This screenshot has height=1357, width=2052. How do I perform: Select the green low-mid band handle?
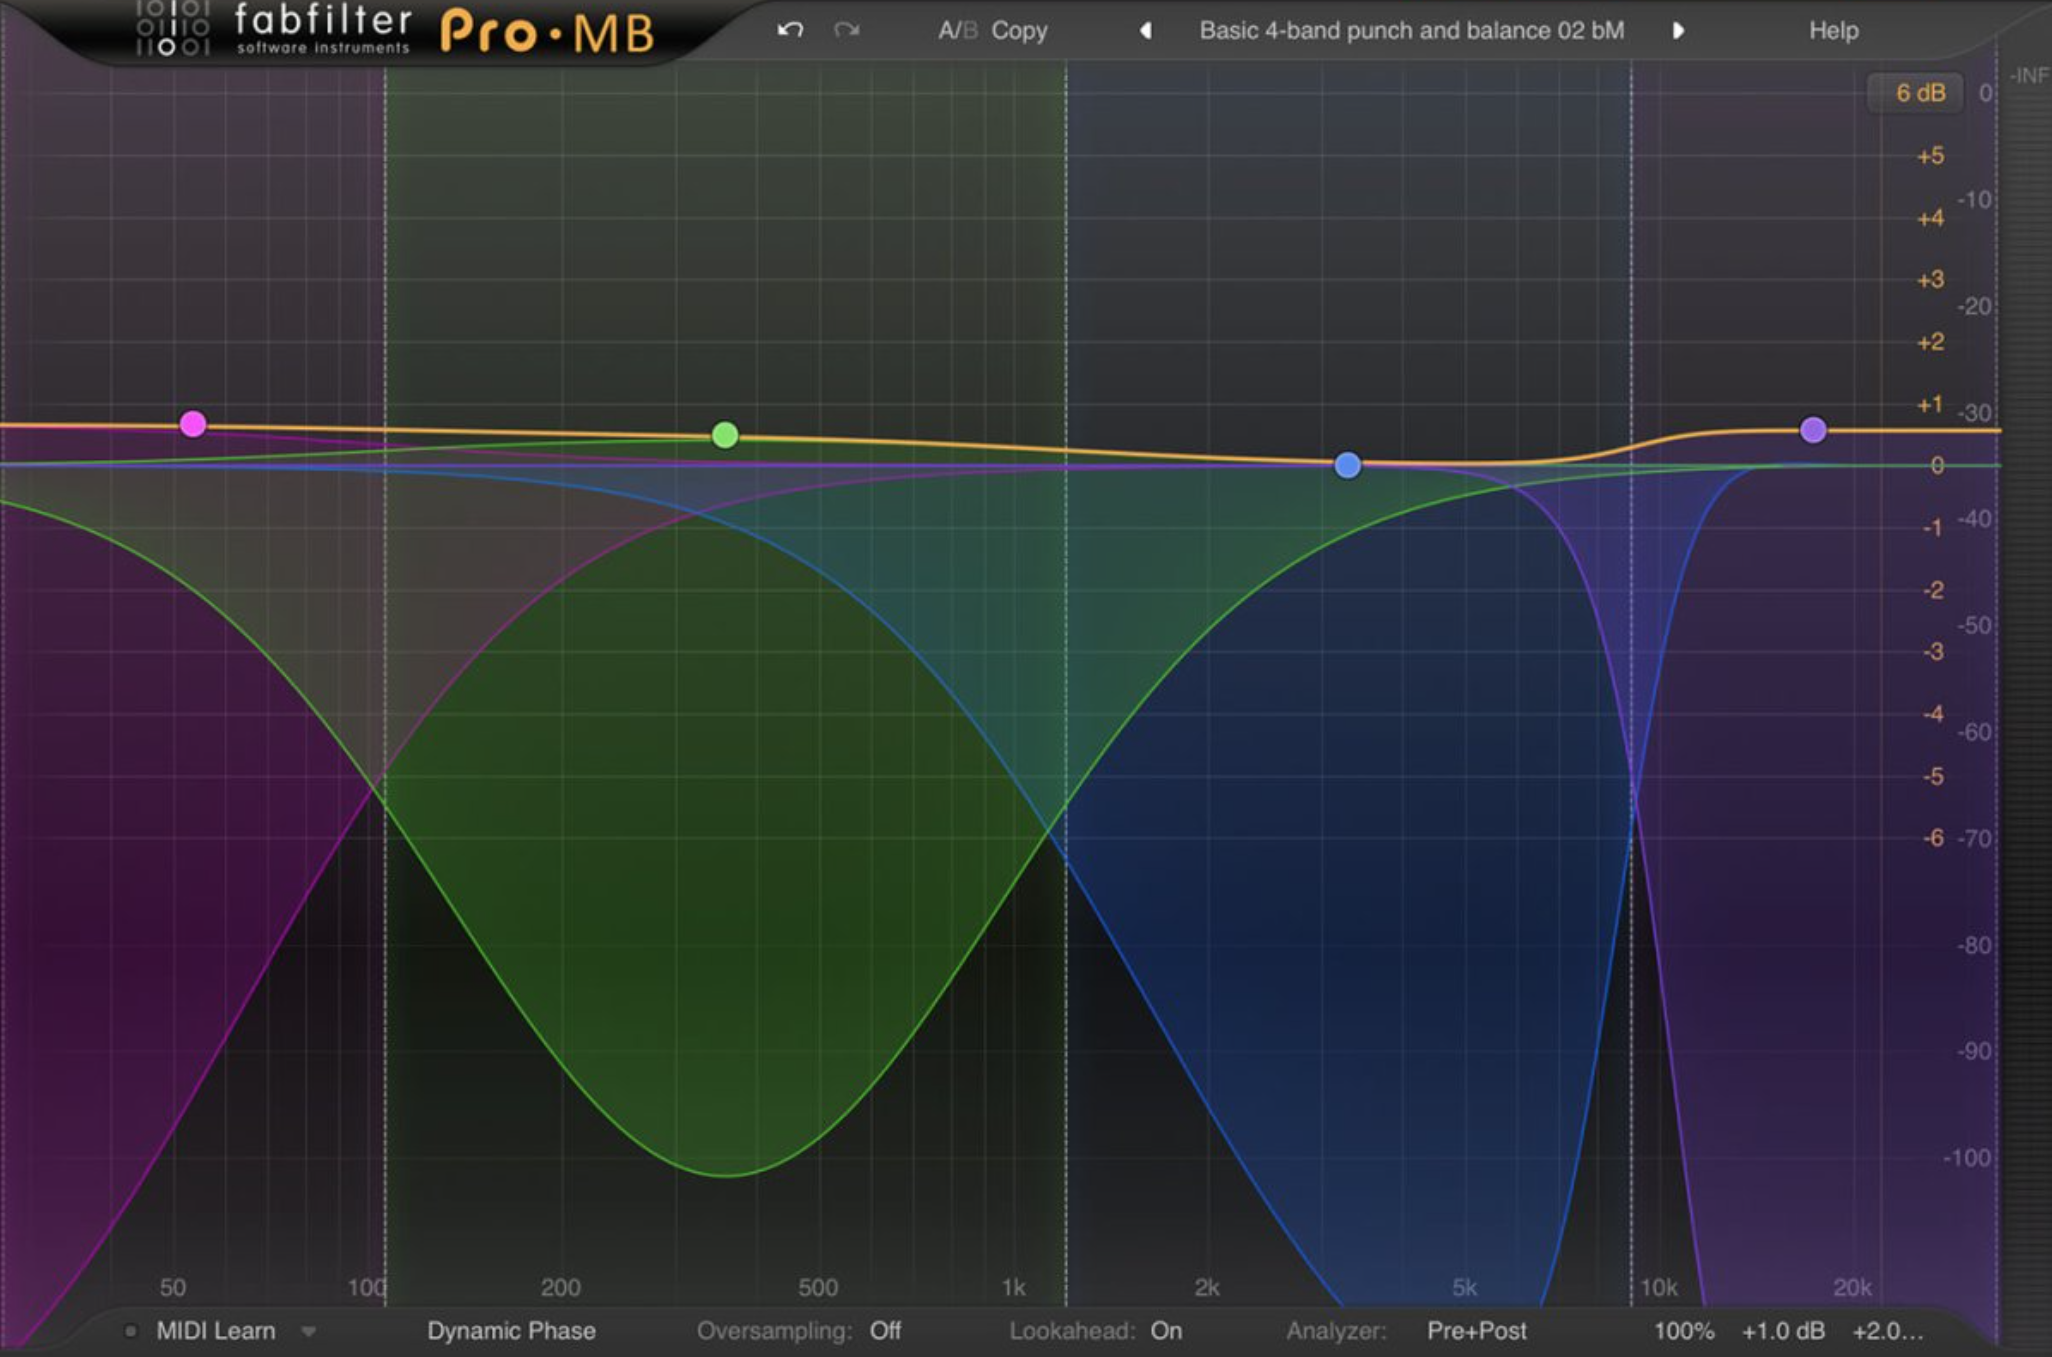tap(725, 435)
